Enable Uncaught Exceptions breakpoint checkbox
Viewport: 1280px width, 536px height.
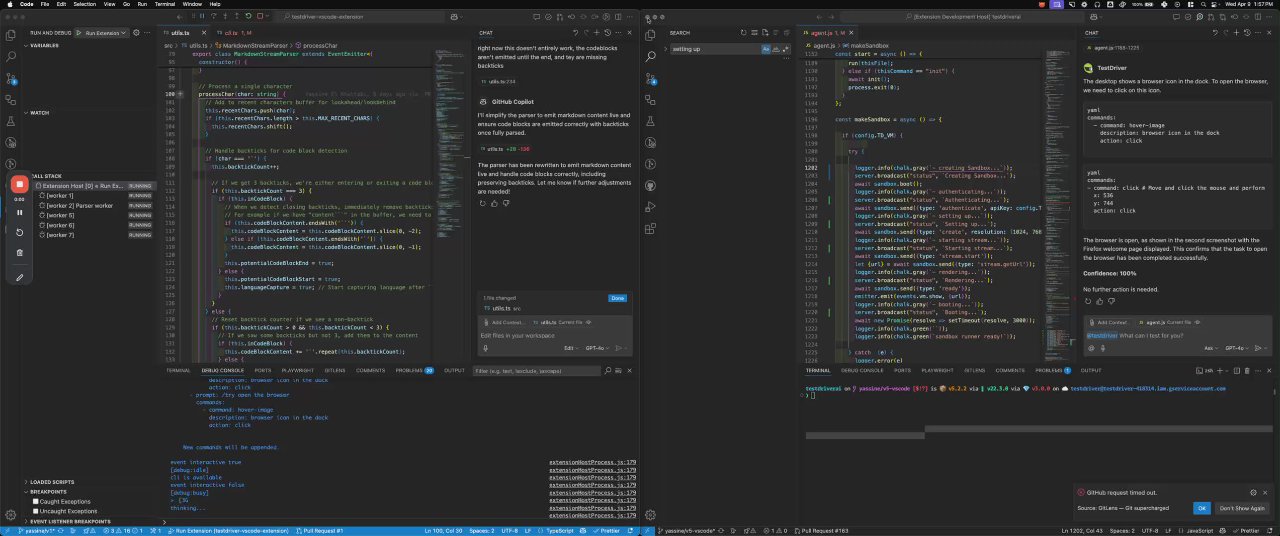point(36,510)
